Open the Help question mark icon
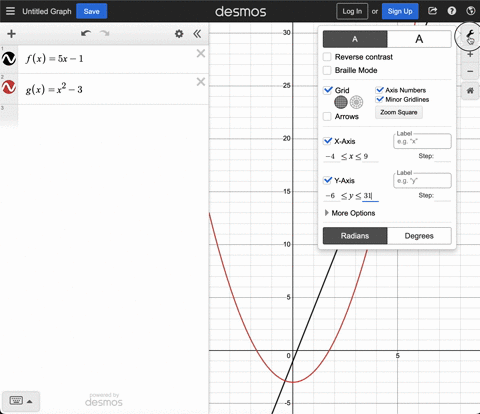Viewport: 480px width, 414px height. click(x=452, y=11)
